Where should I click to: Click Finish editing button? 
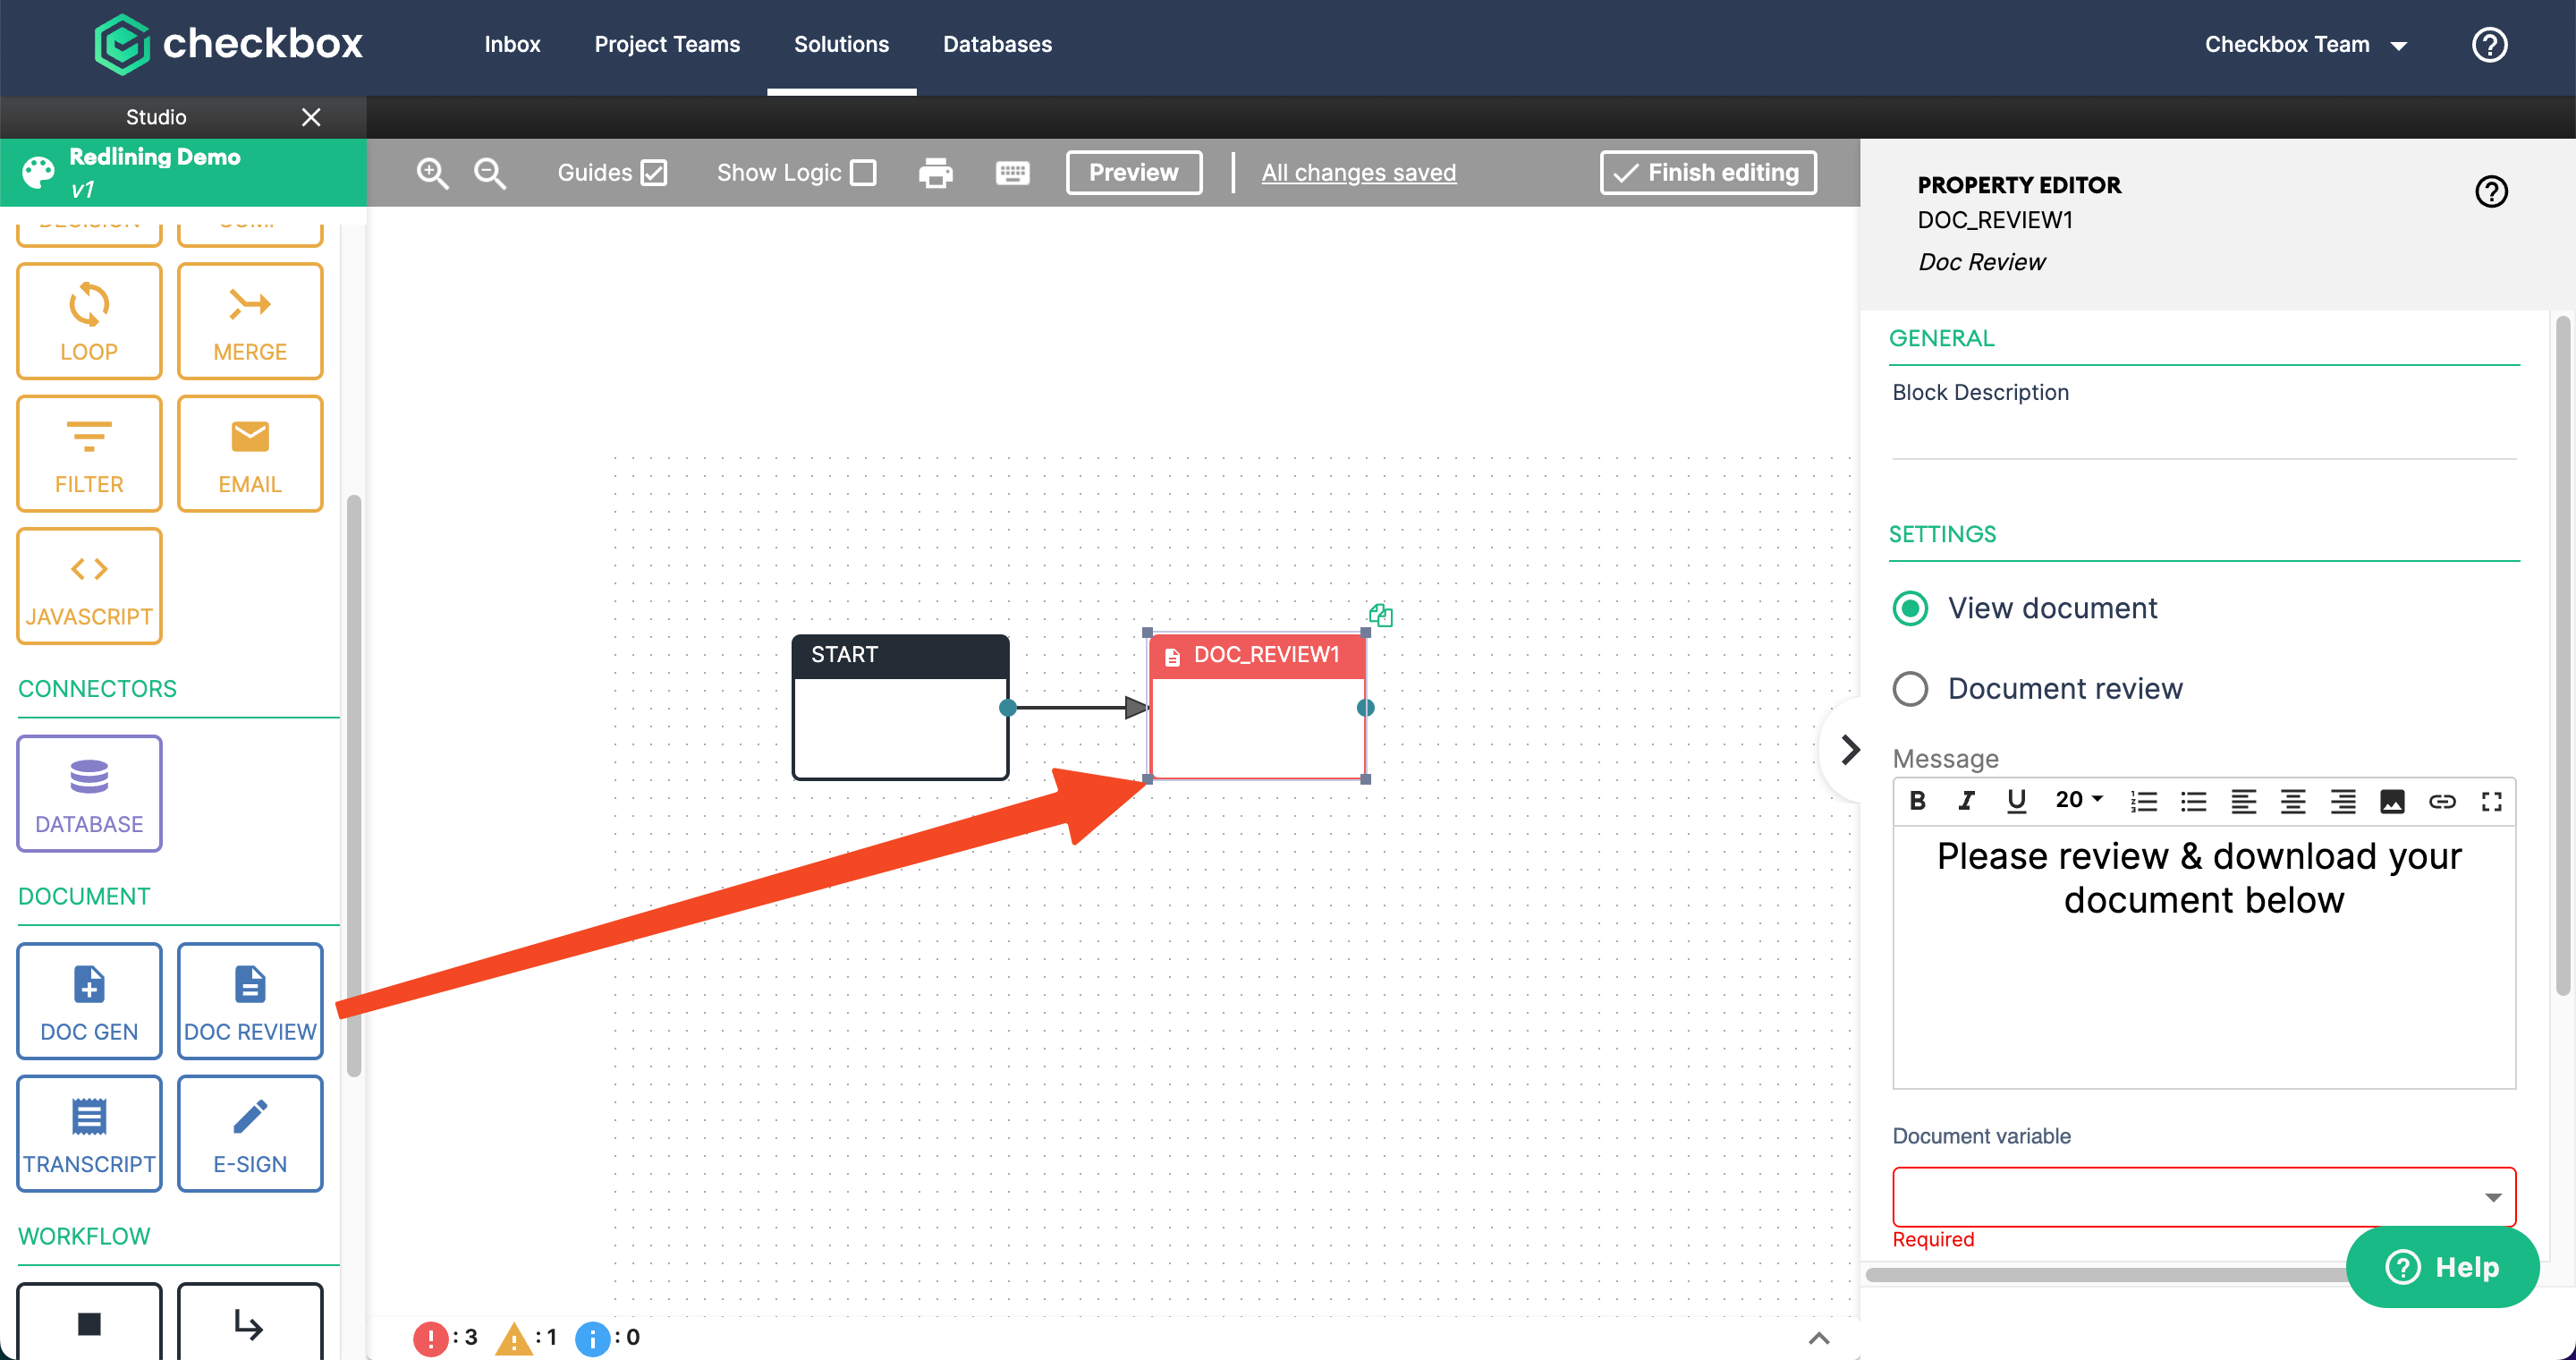(x=1707, y=173)
